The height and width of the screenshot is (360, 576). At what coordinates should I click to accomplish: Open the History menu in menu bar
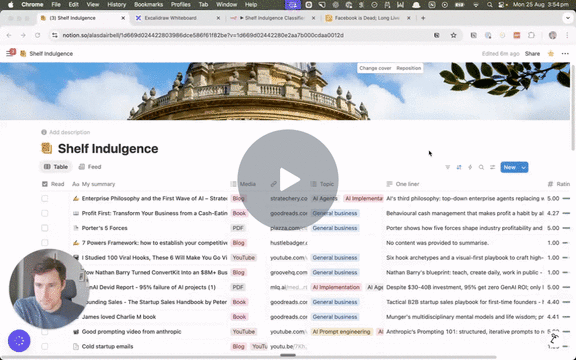coord(116,5)
